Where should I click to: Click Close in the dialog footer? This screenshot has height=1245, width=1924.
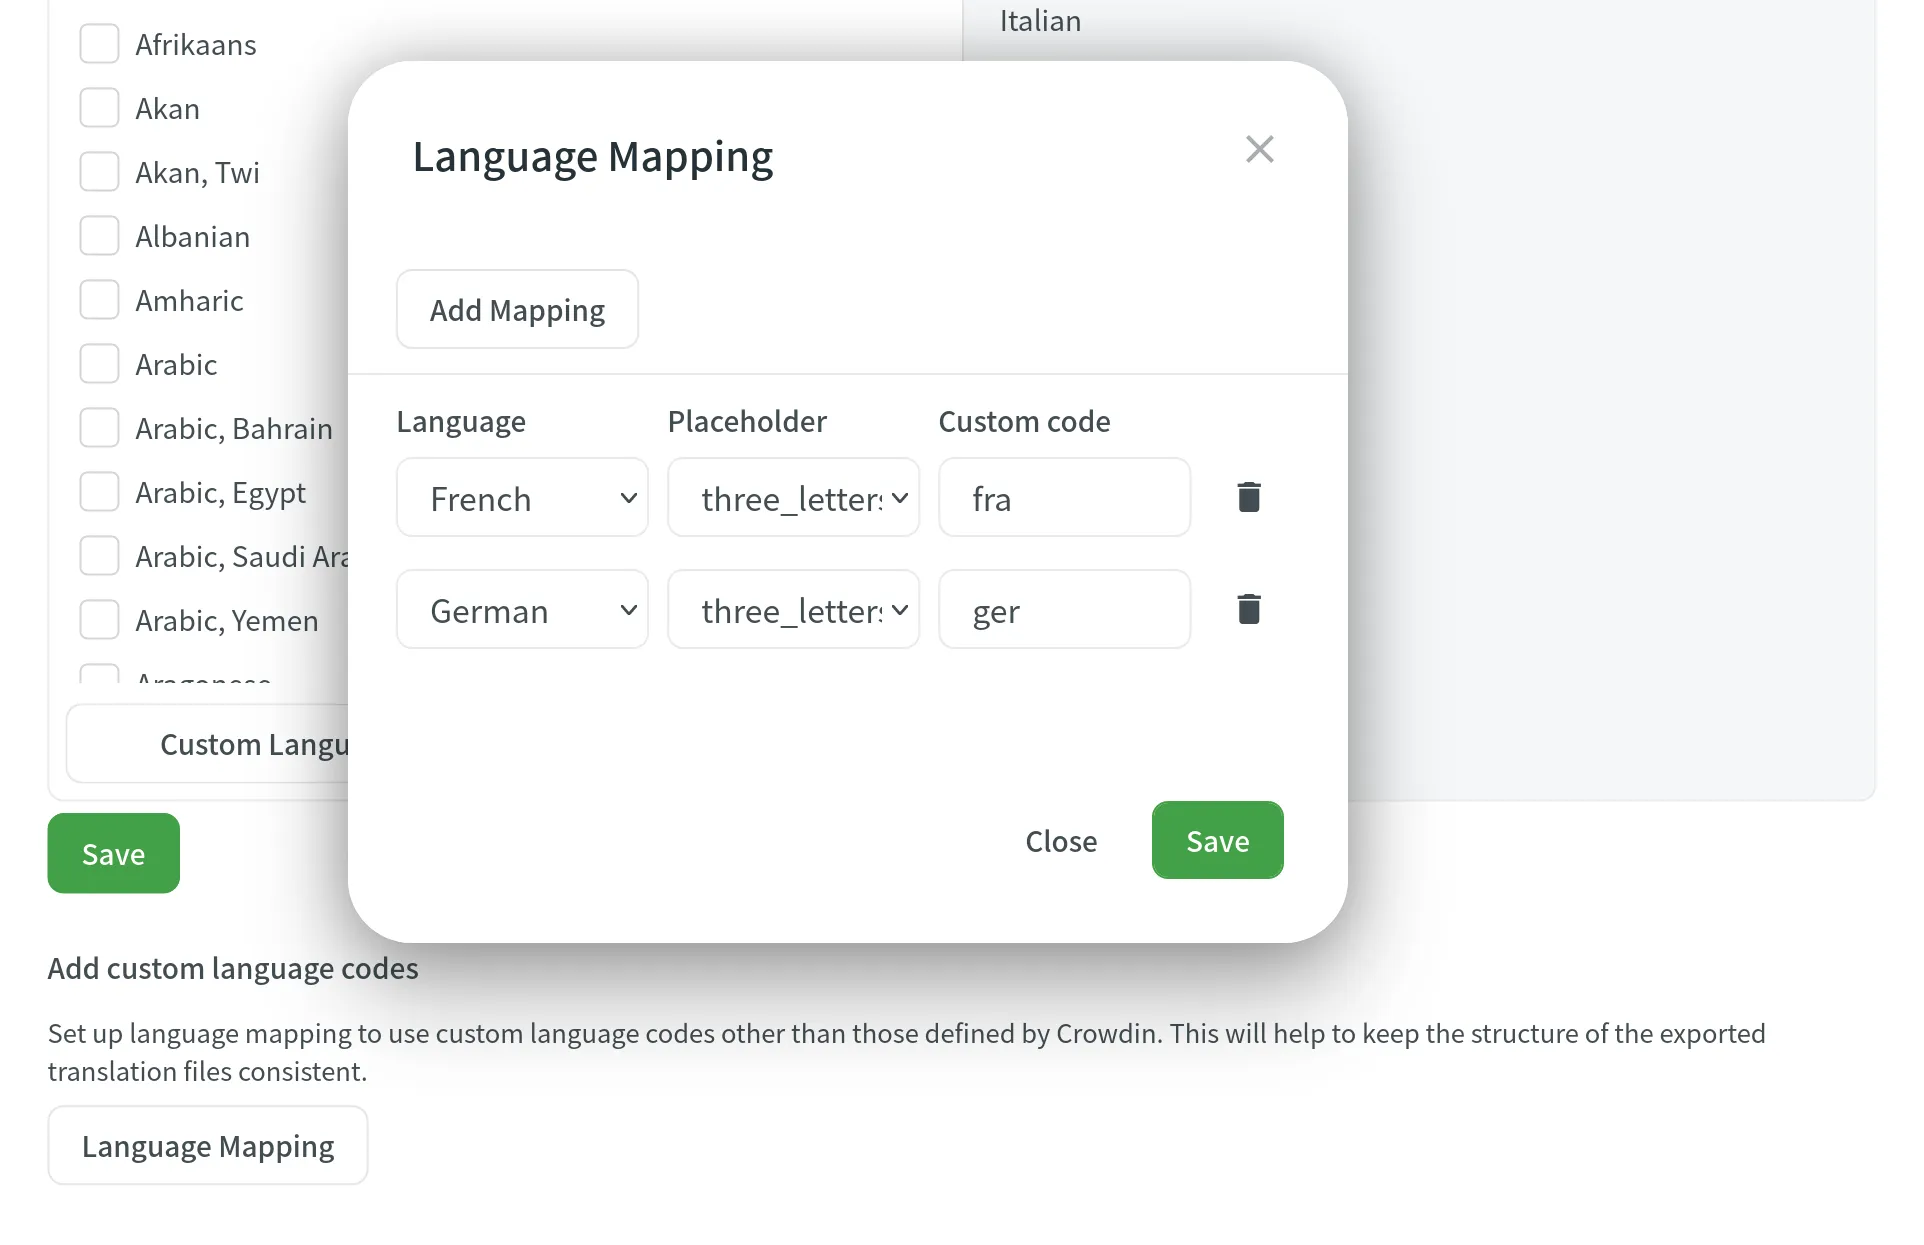1060,840
